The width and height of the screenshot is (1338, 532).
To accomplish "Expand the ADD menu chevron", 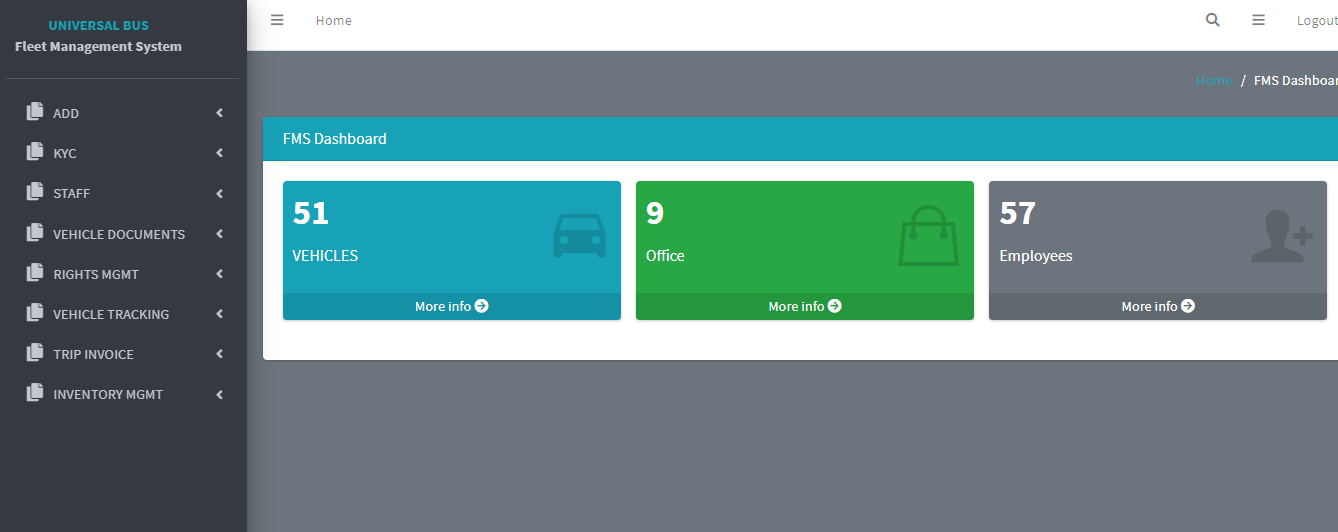I will click(x=219, y=113).
